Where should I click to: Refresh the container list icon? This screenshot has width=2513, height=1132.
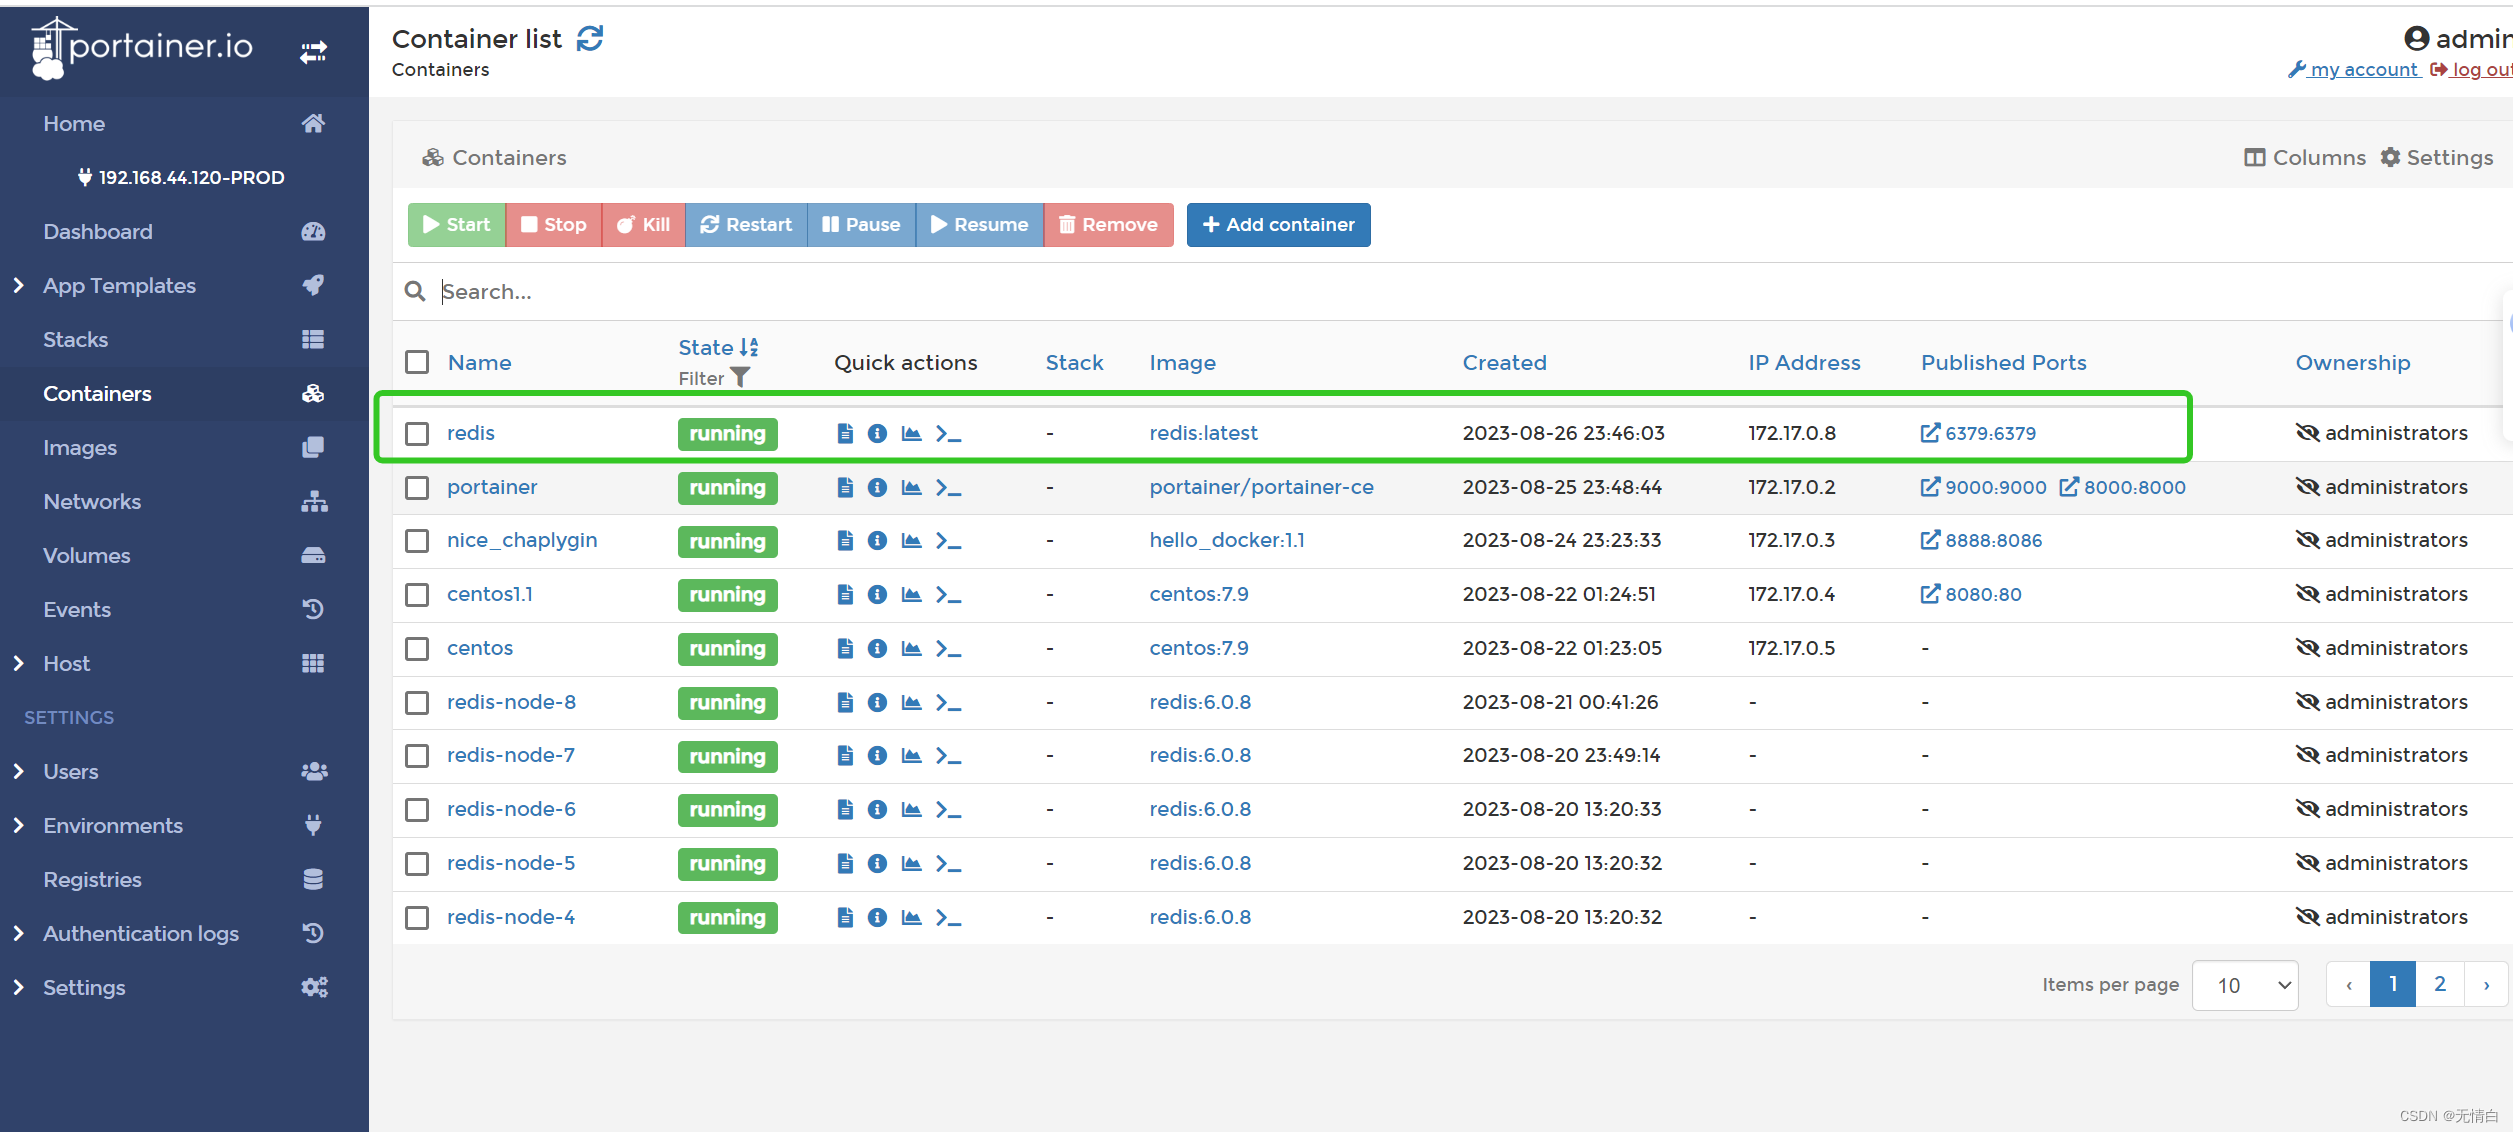tap(590, 39)
